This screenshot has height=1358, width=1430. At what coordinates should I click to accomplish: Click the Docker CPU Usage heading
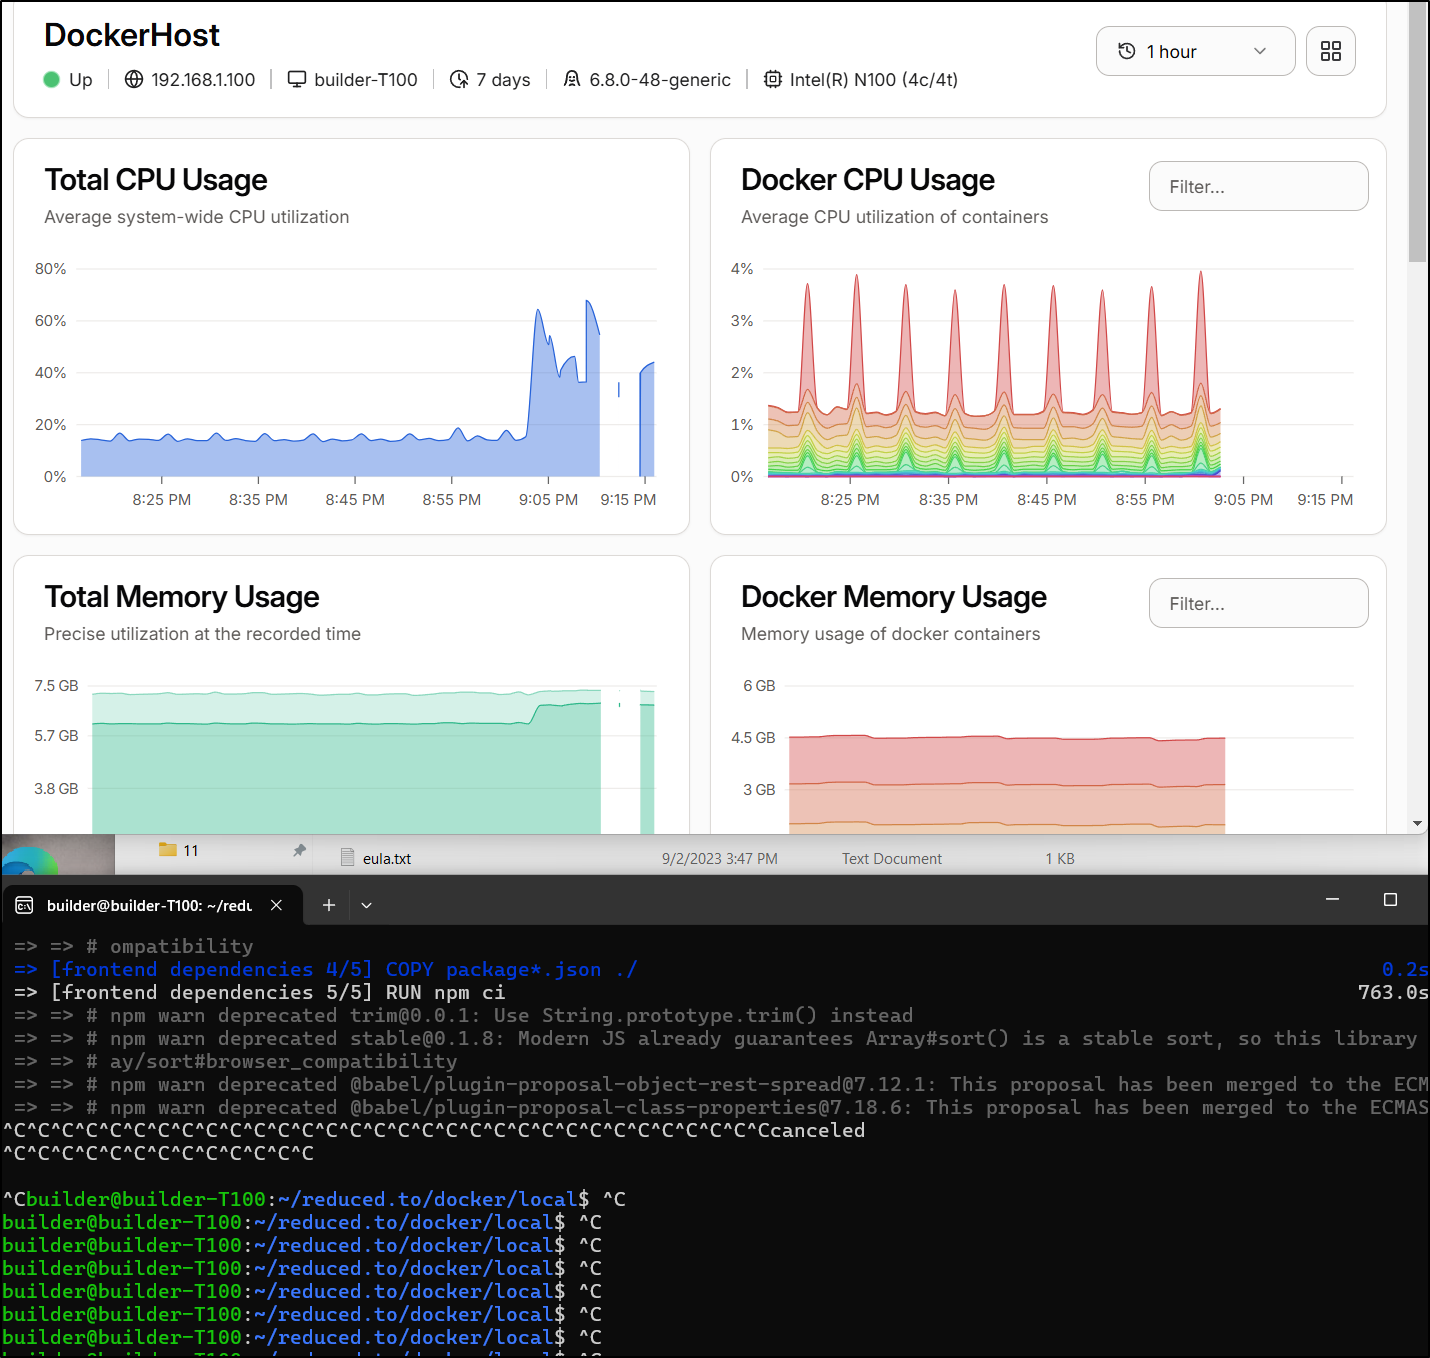[868, 180]
